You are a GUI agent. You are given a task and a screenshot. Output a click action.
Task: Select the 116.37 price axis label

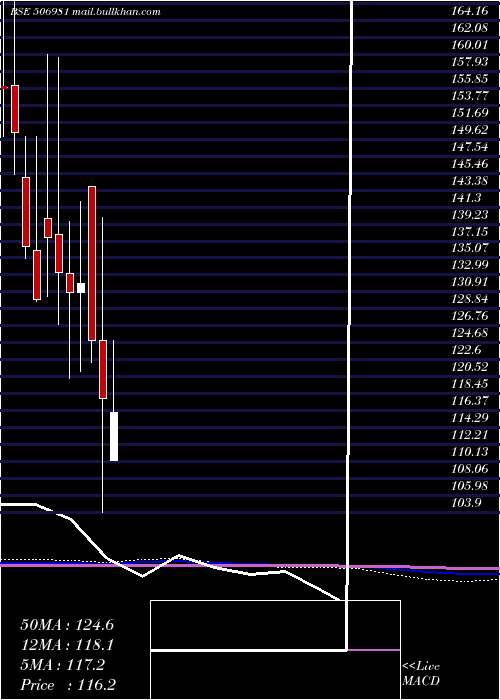click(469, 401)
